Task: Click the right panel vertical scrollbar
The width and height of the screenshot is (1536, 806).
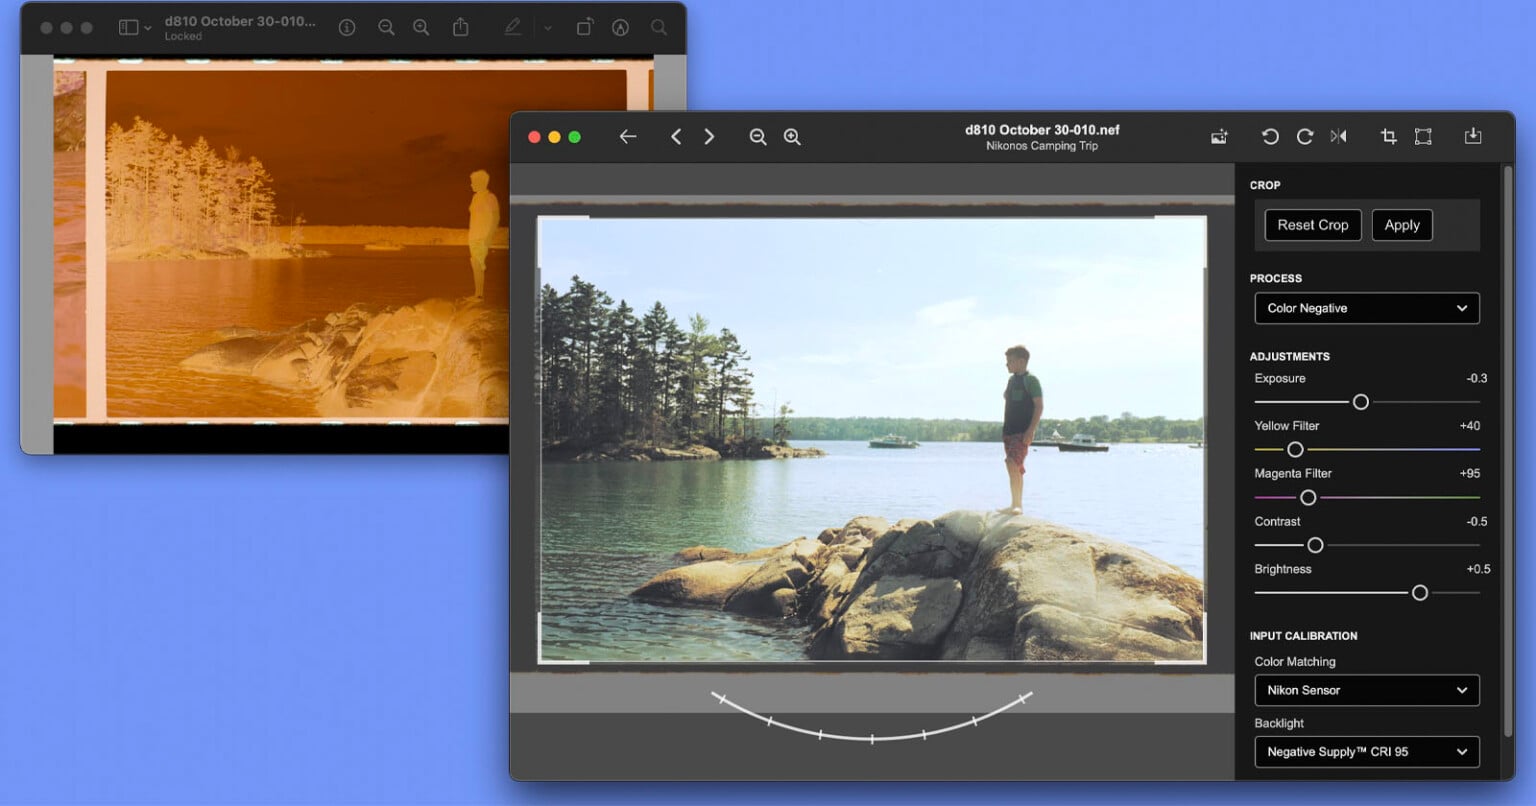Action: 1508,450
